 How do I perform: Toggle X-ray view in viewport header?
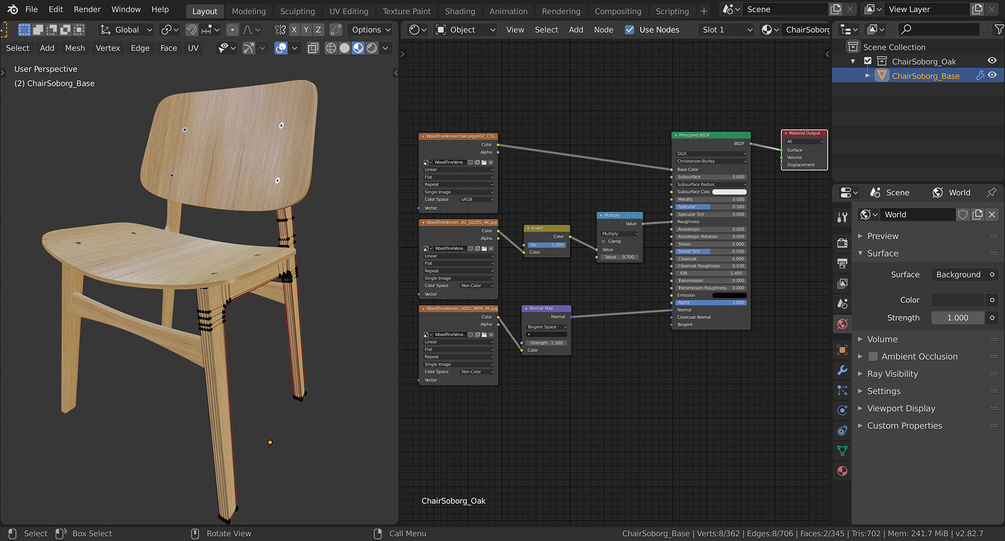point(313,48)
